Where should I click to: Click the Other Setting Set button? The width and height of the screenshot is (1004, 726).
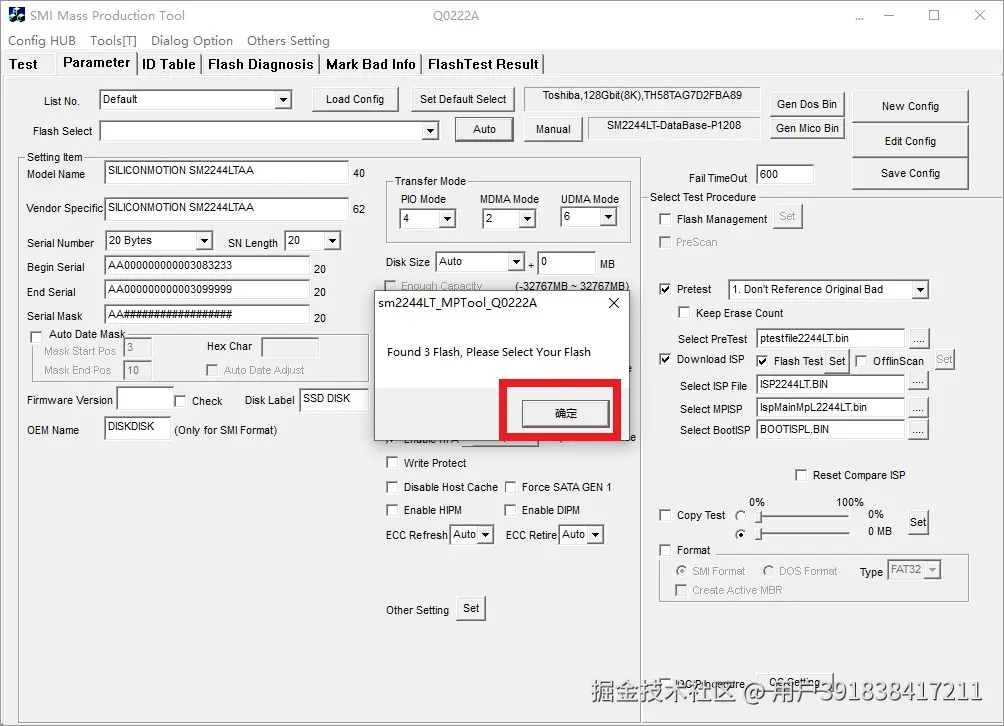point(471,608)
